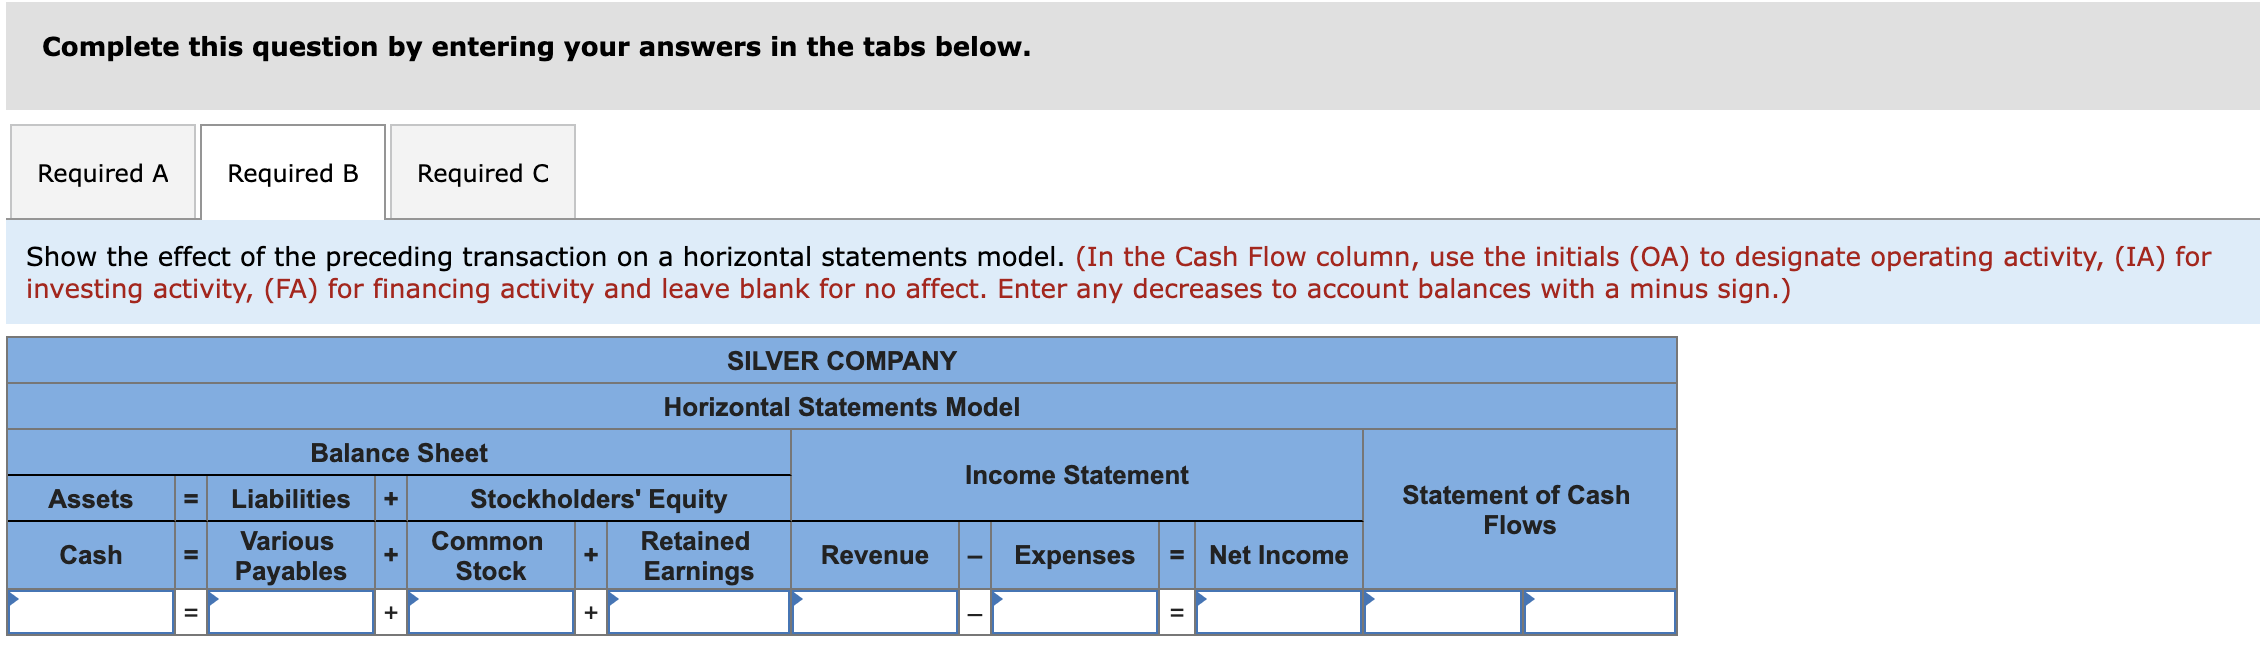This screenshot has width=2264, height=652.
Task: Open the dropdown marker on the Revenue cell
Action: (795, 600)
